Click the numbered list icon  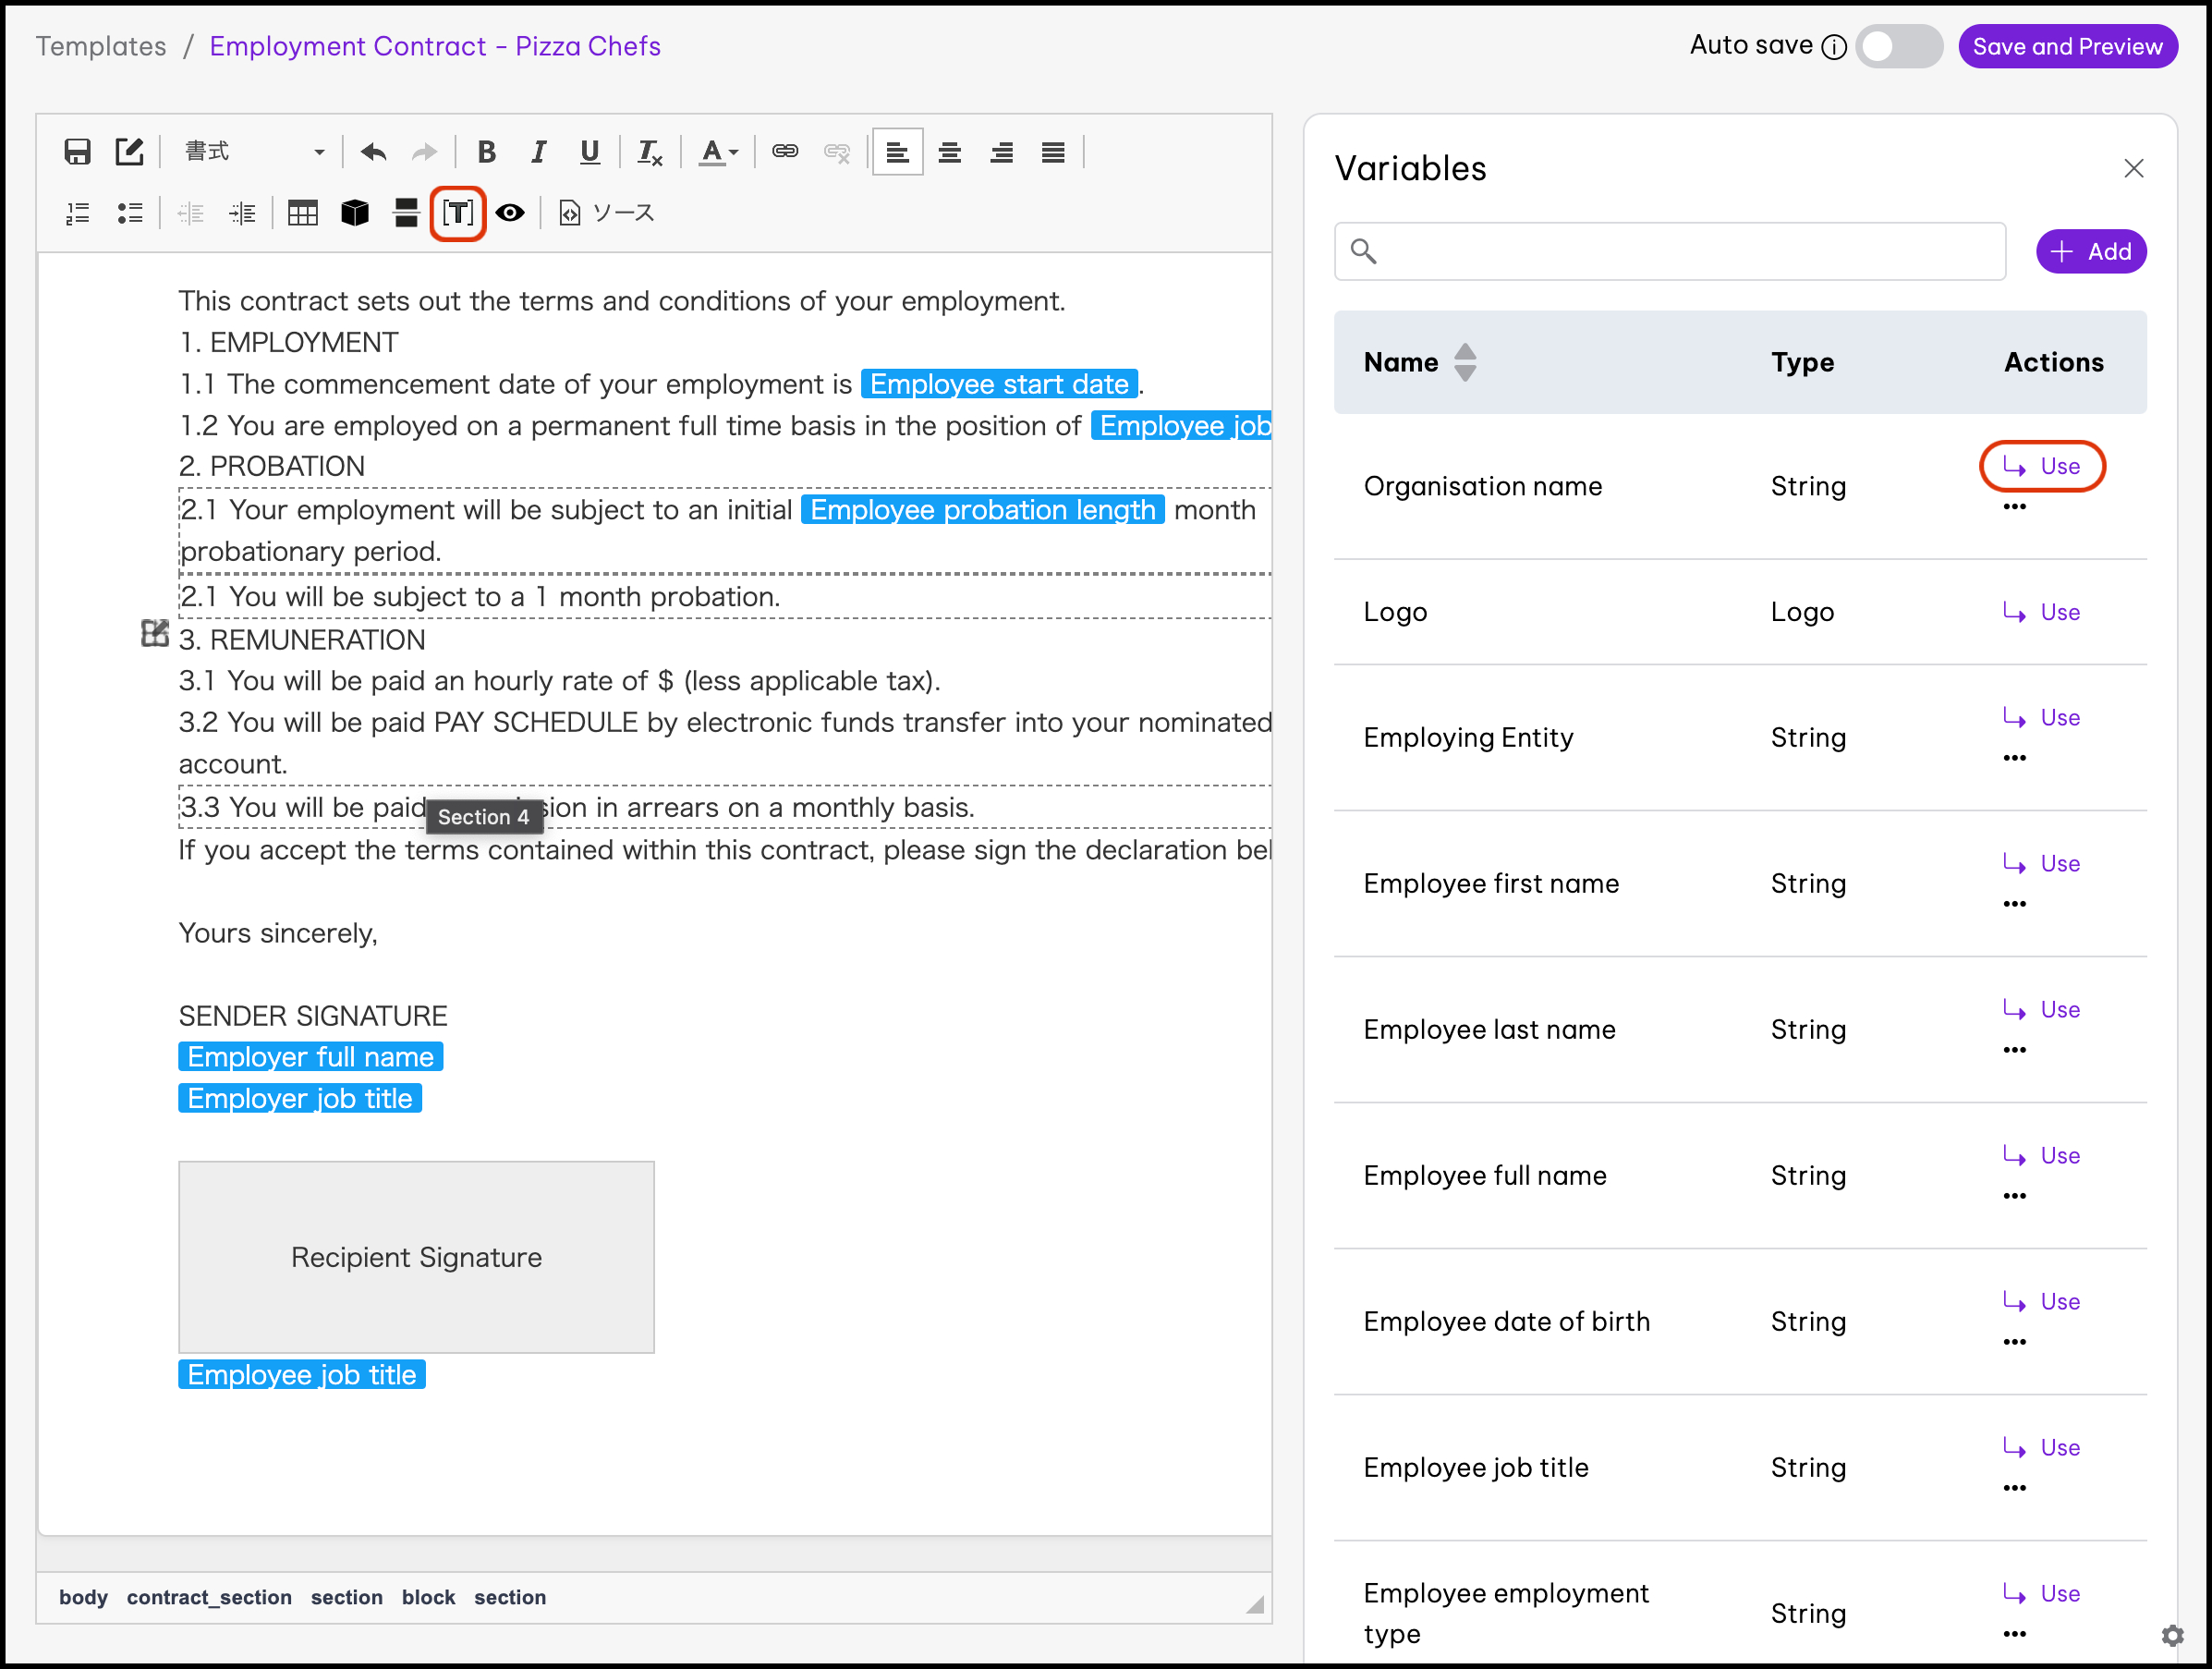77,213
